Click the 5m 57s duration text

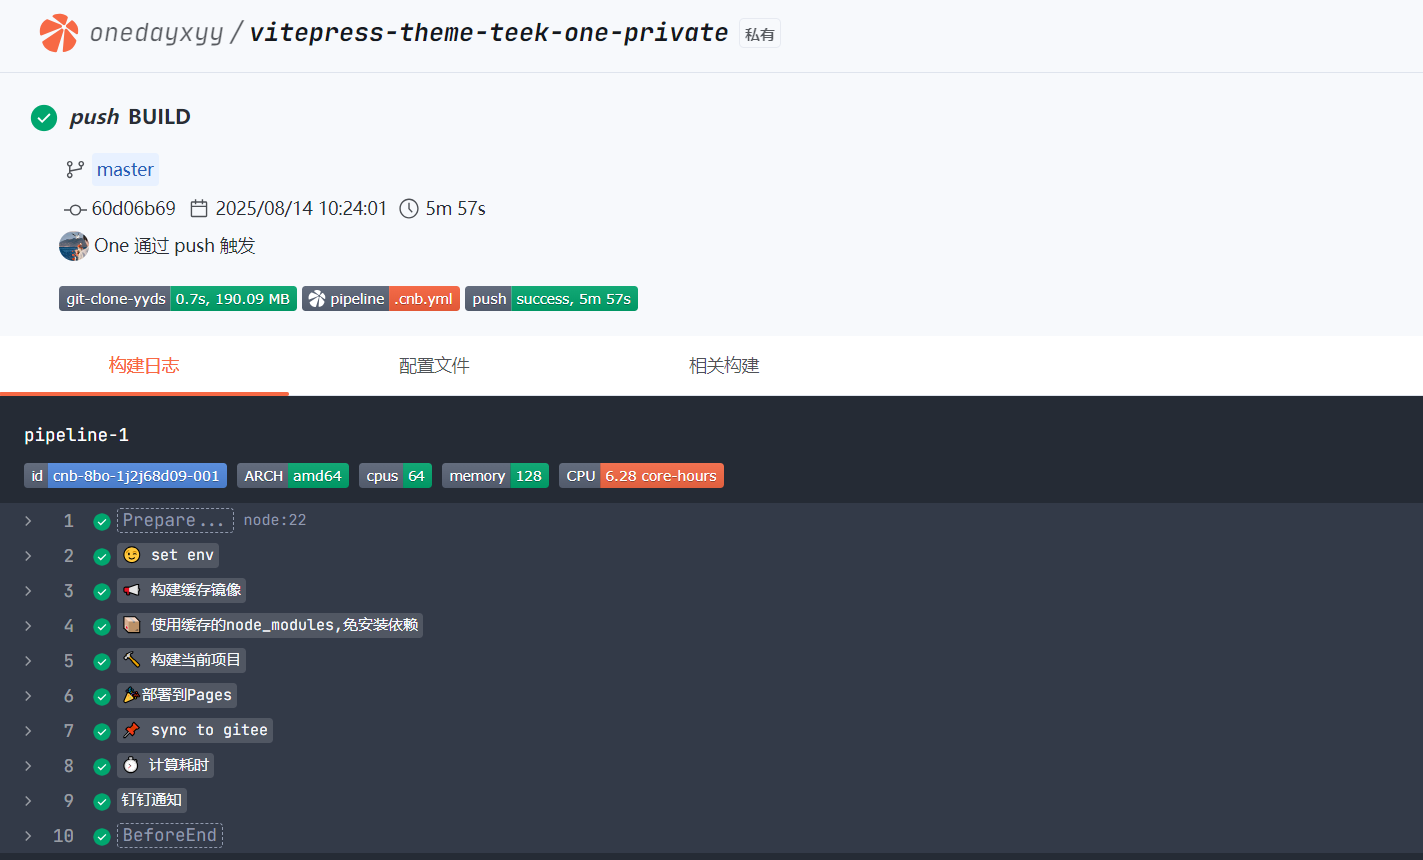pyautogui.click(x=456, y=209)
